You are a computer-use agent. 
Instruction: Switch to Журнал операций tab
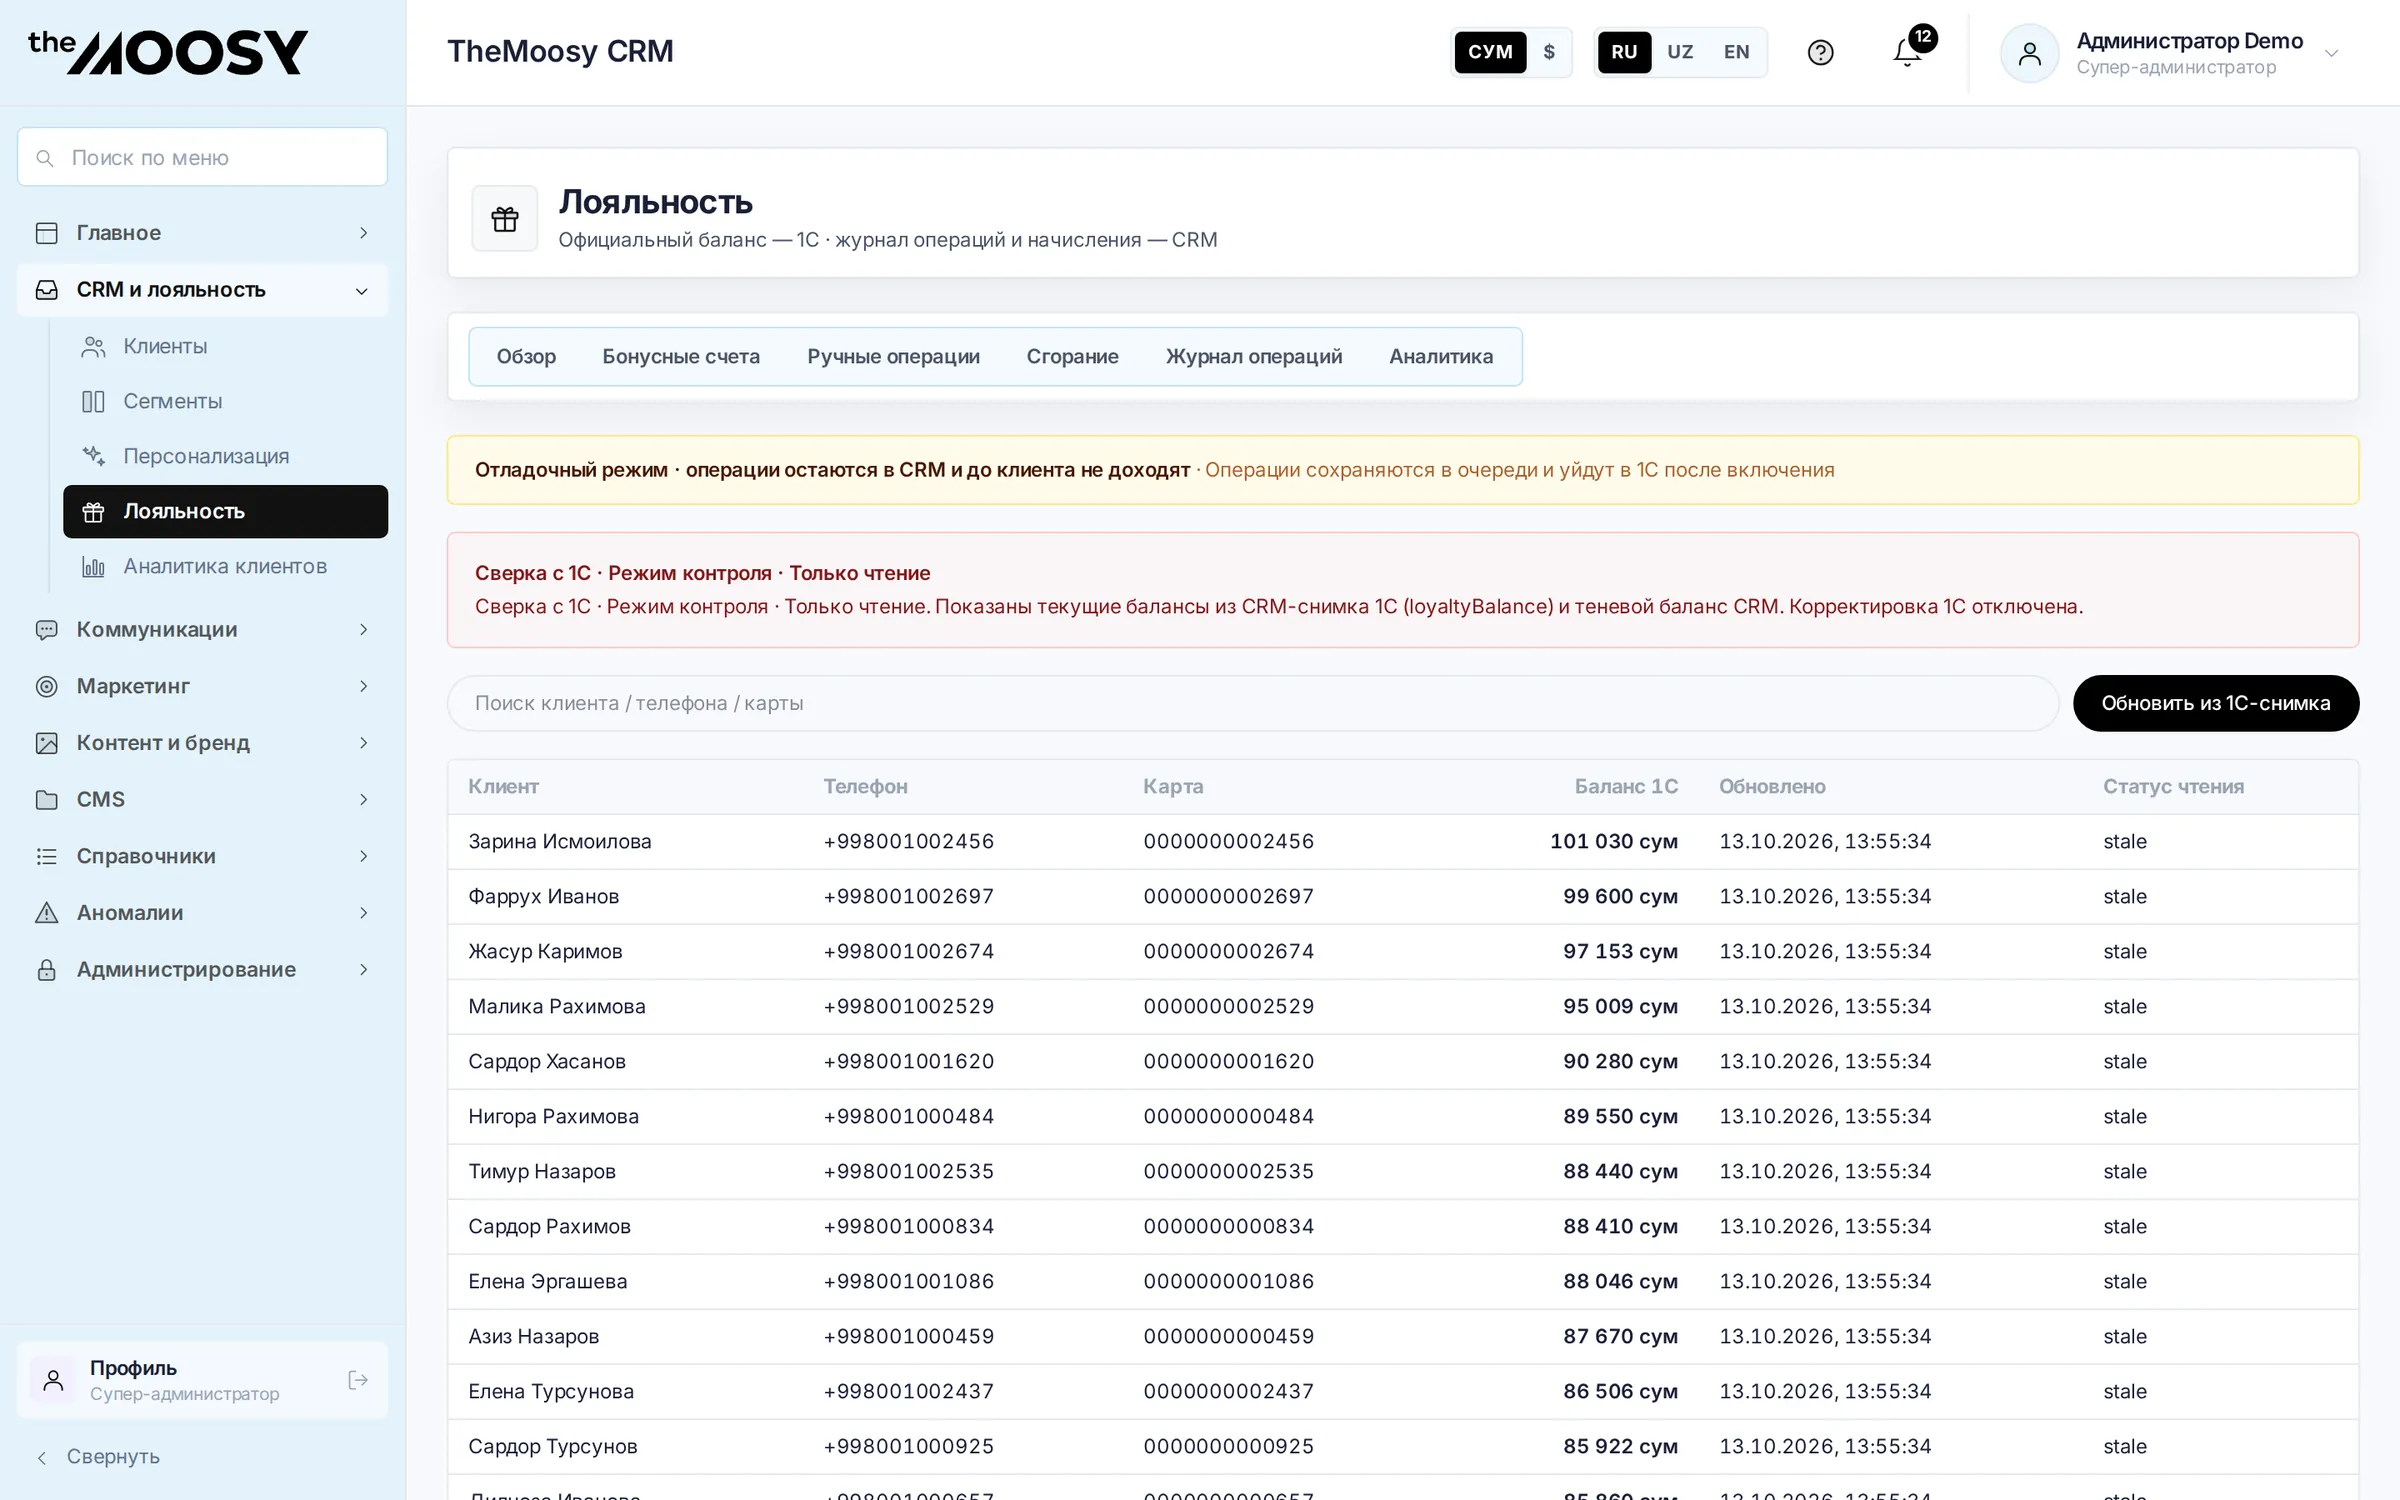point(1253,357)
